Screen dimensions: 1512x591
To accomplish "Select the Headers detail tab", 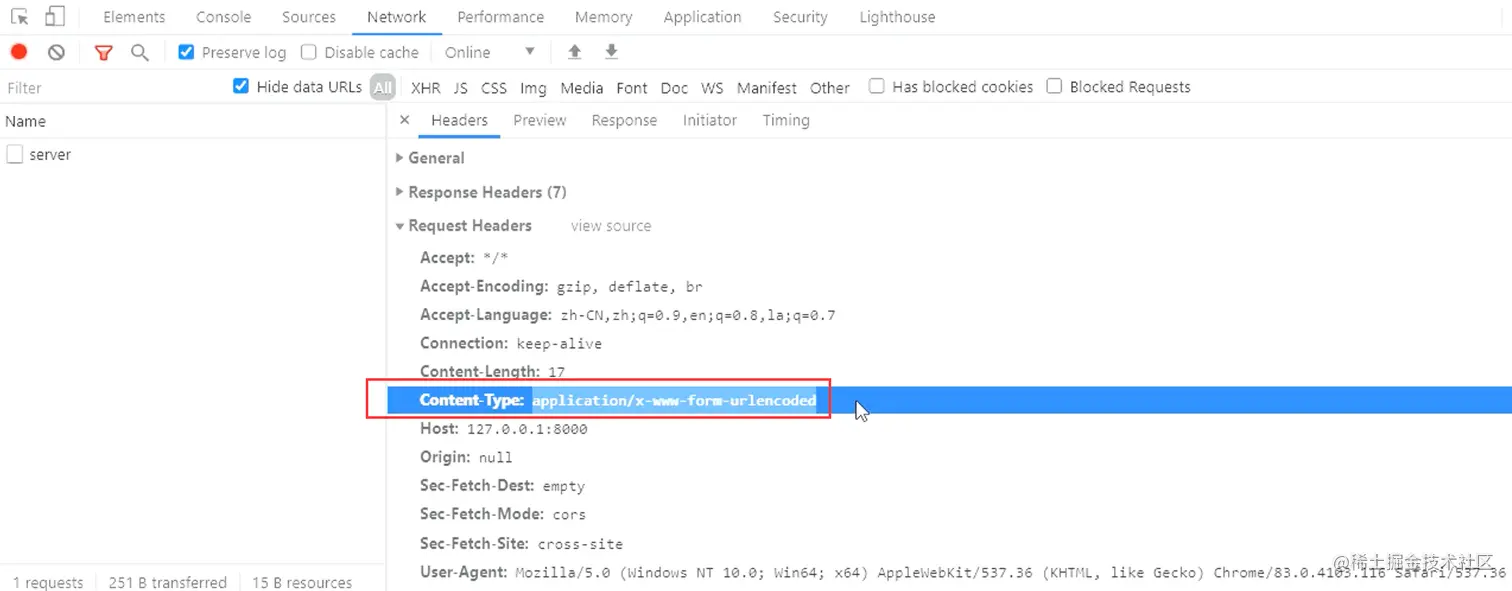I will point(459,120).
